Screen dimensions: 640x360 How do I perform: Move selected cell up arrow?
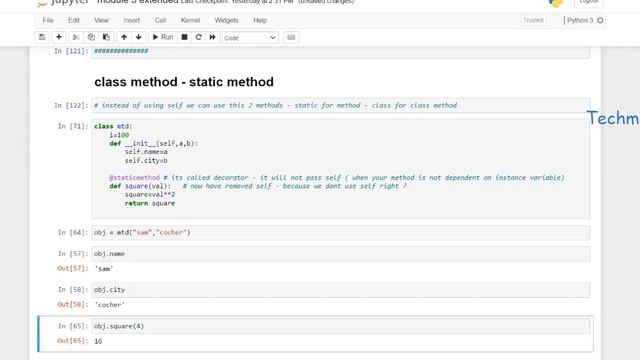(124, 37)
